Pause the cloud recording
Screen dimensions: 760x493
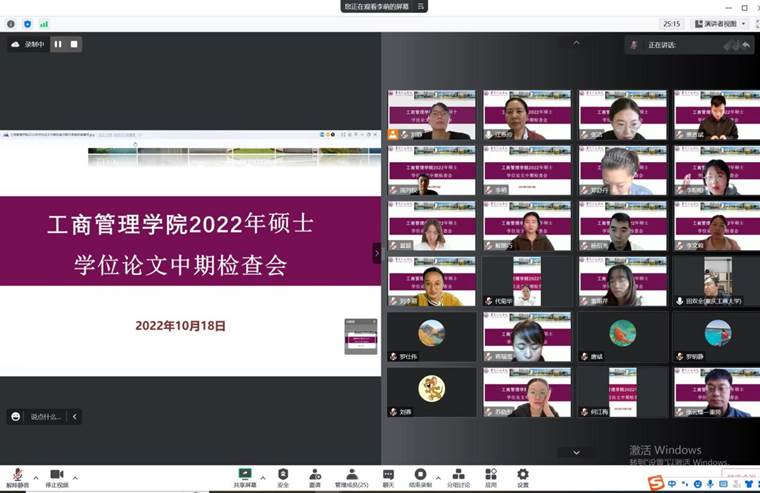click(58, 44)
